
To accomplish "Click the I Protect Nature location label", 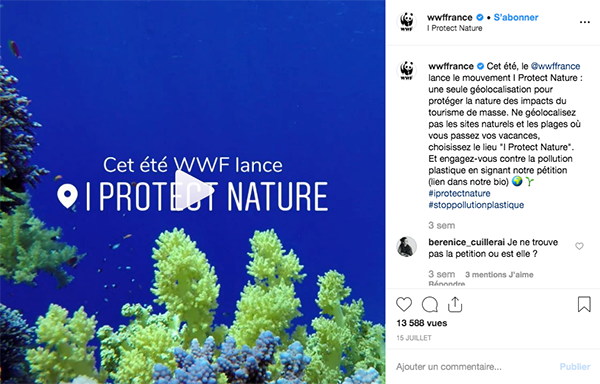I will point(455,28).
